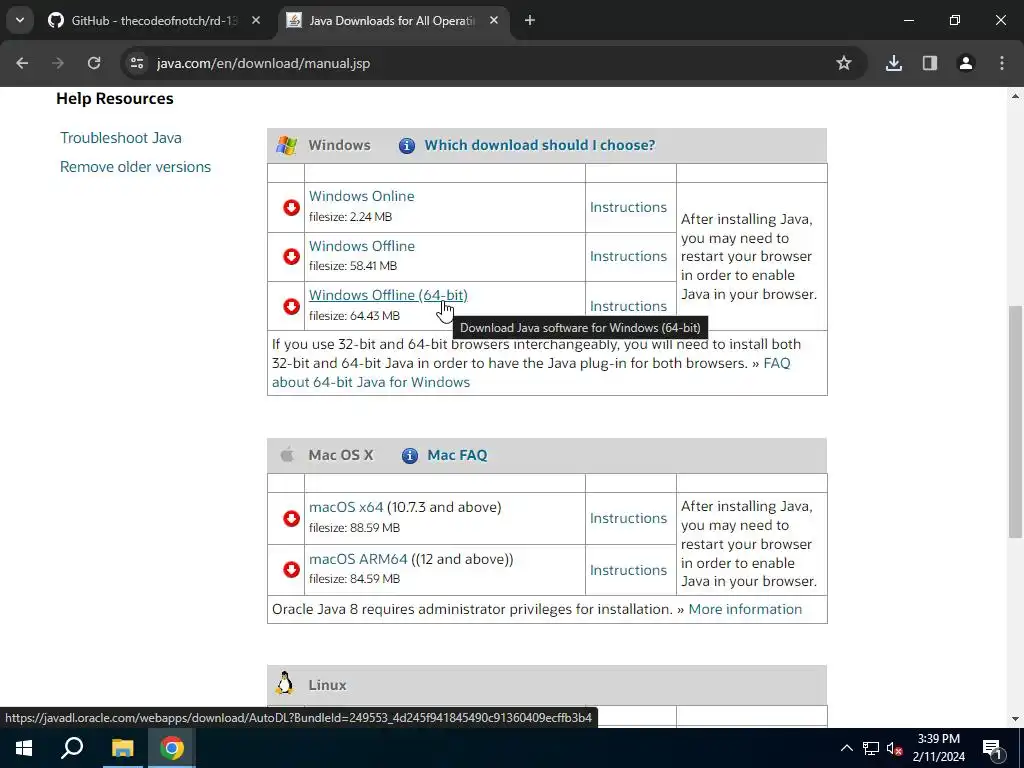Switch to the GitHub thecodeofnotch tab
This screenshot has width=1024, height=768.
pyautogui.click(x=155, y=21)
